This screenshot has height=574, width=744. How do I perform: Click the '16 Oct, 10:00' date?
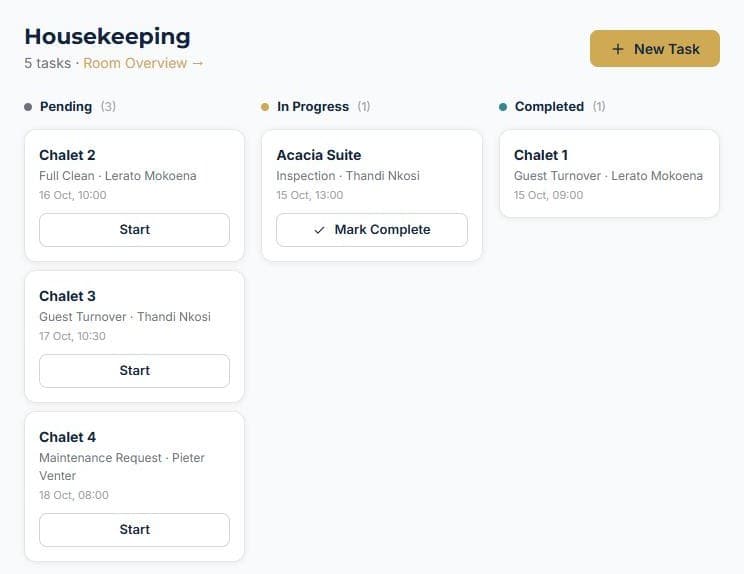point(73,195)
